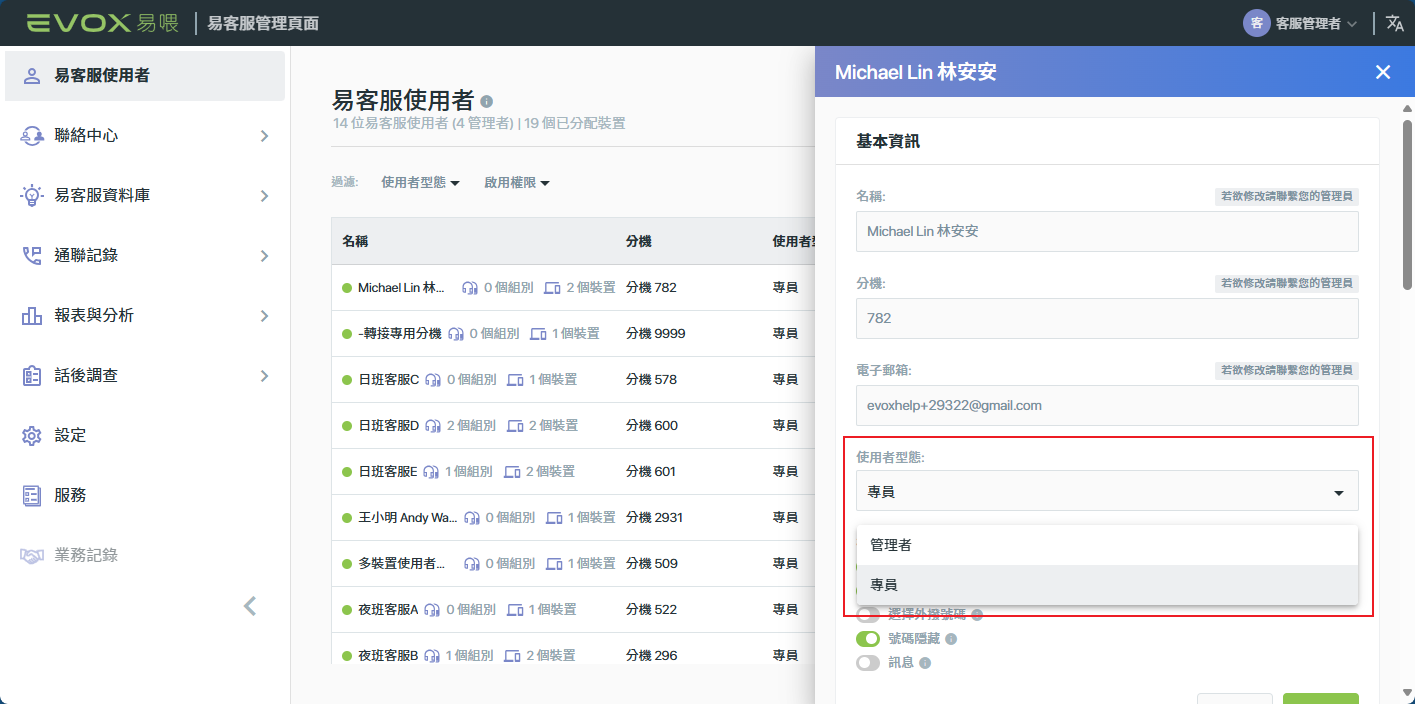Expand the 易客服資料庫 chevron arrow
The height and width of the screenshot is (704, 1415).
click(264, 196)
